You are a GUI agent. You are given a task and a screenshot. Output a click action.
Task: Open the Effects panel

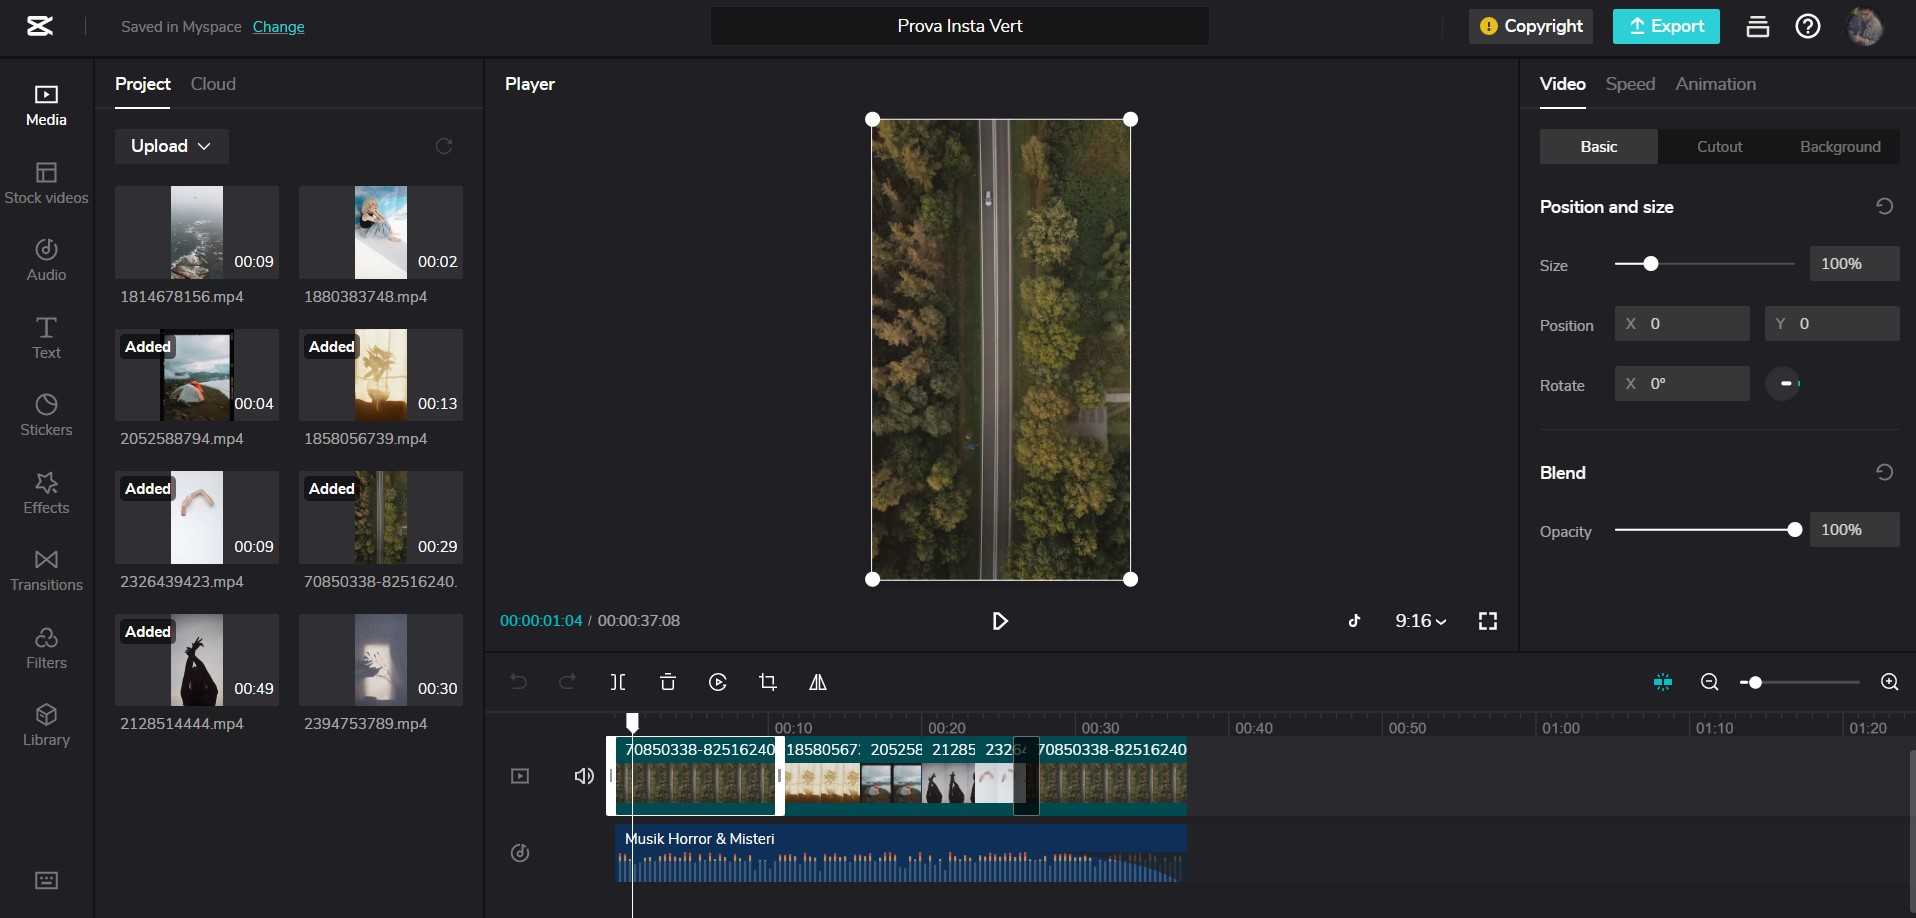[x=46, y=494]
